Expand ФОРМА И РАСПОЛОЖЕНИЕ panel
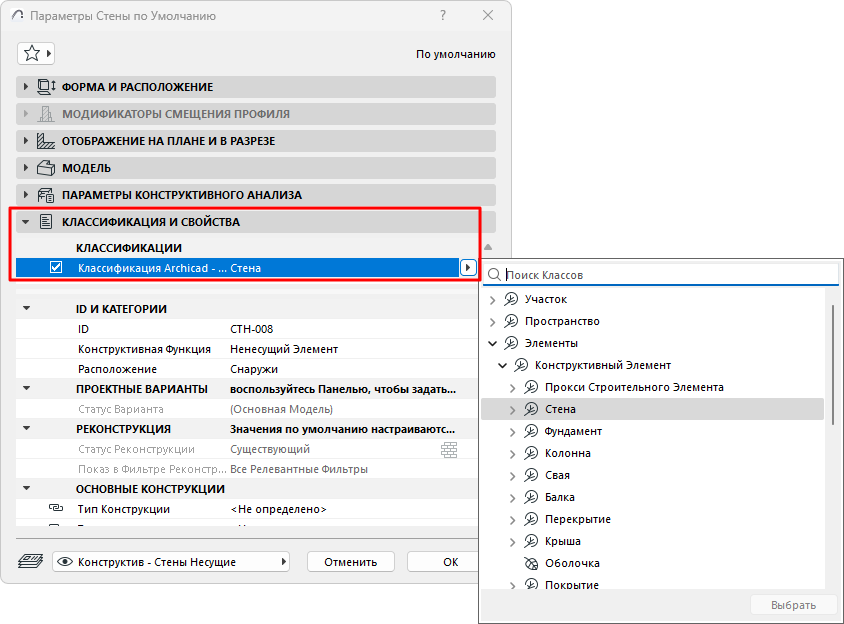The image size is (844, 624). tap(25, 87)
